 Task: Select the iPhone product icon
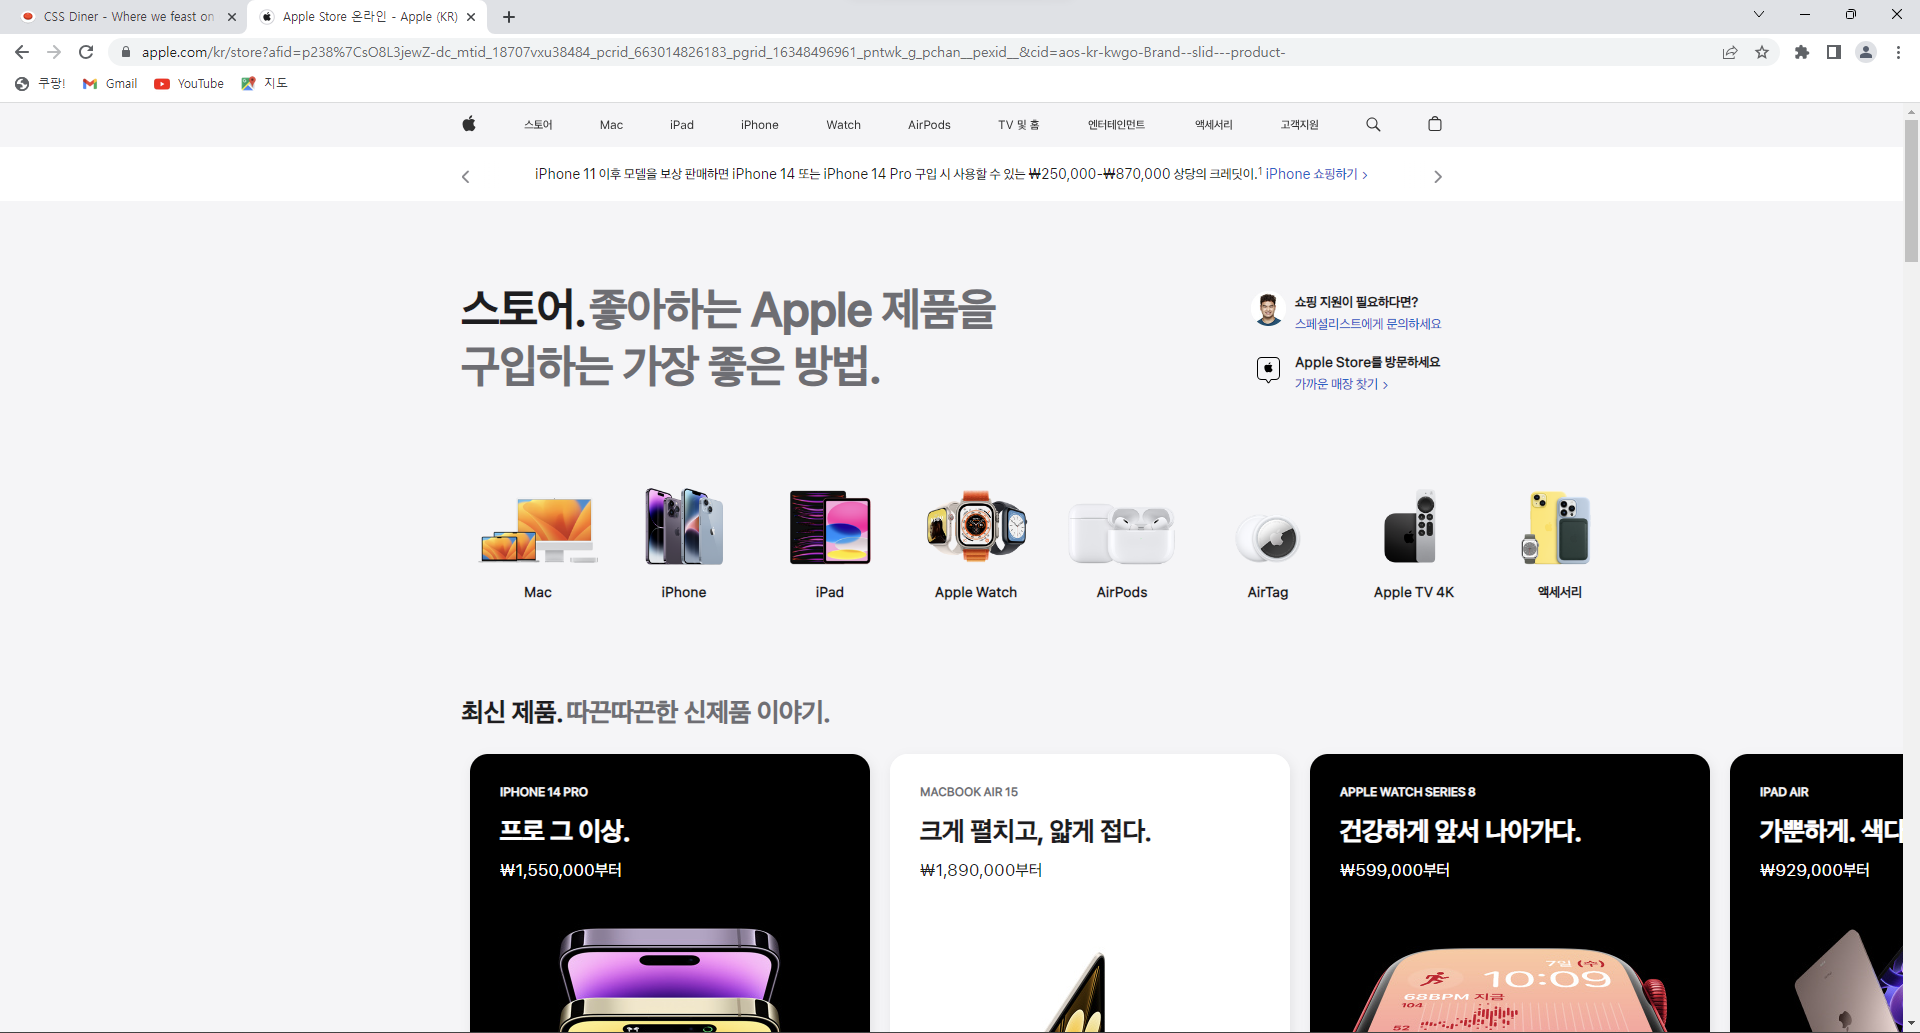(x=684, y=527)
